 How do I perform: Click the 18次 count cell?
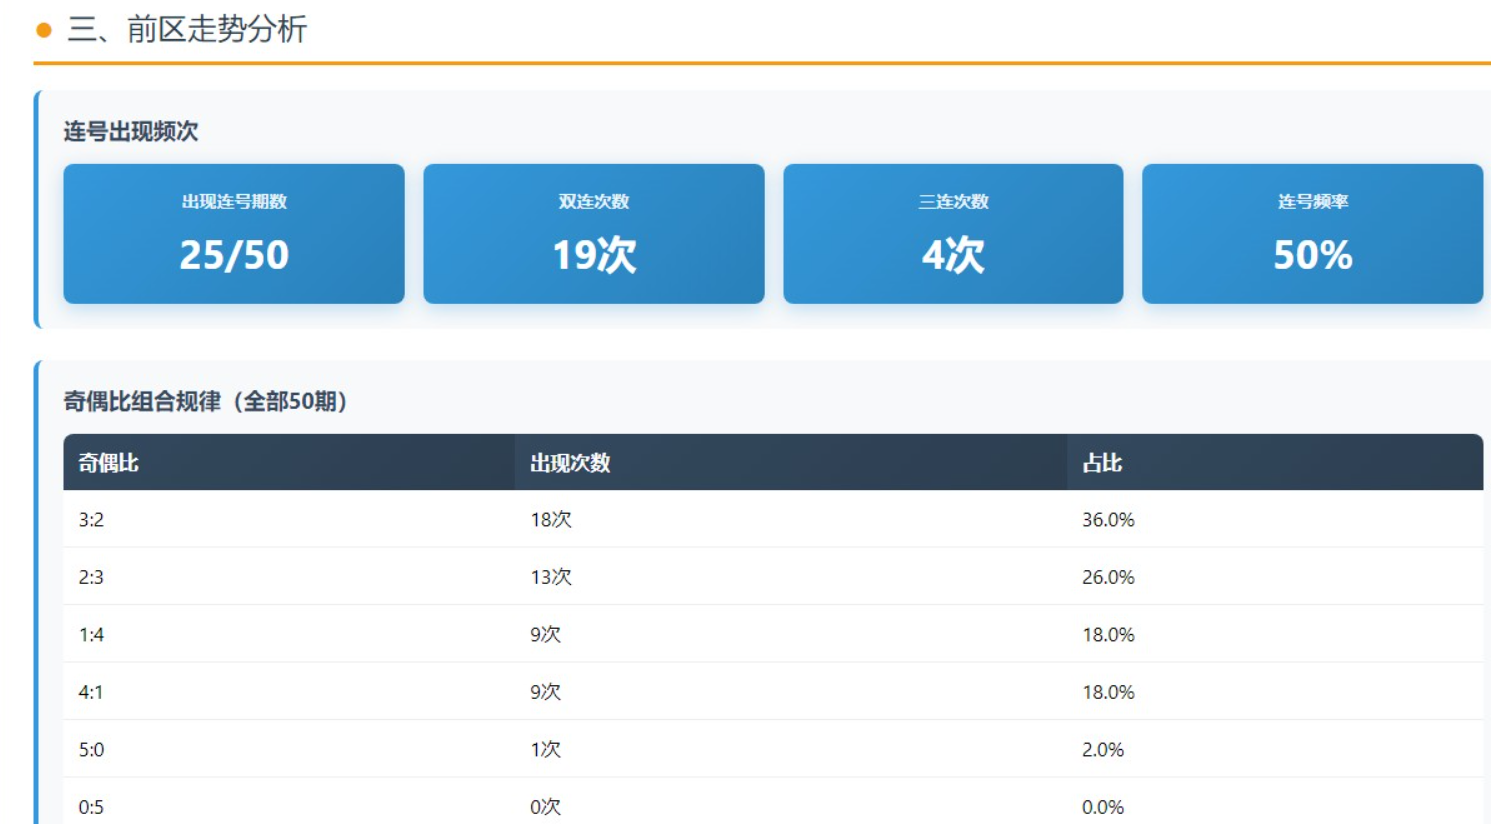point(551,520)
